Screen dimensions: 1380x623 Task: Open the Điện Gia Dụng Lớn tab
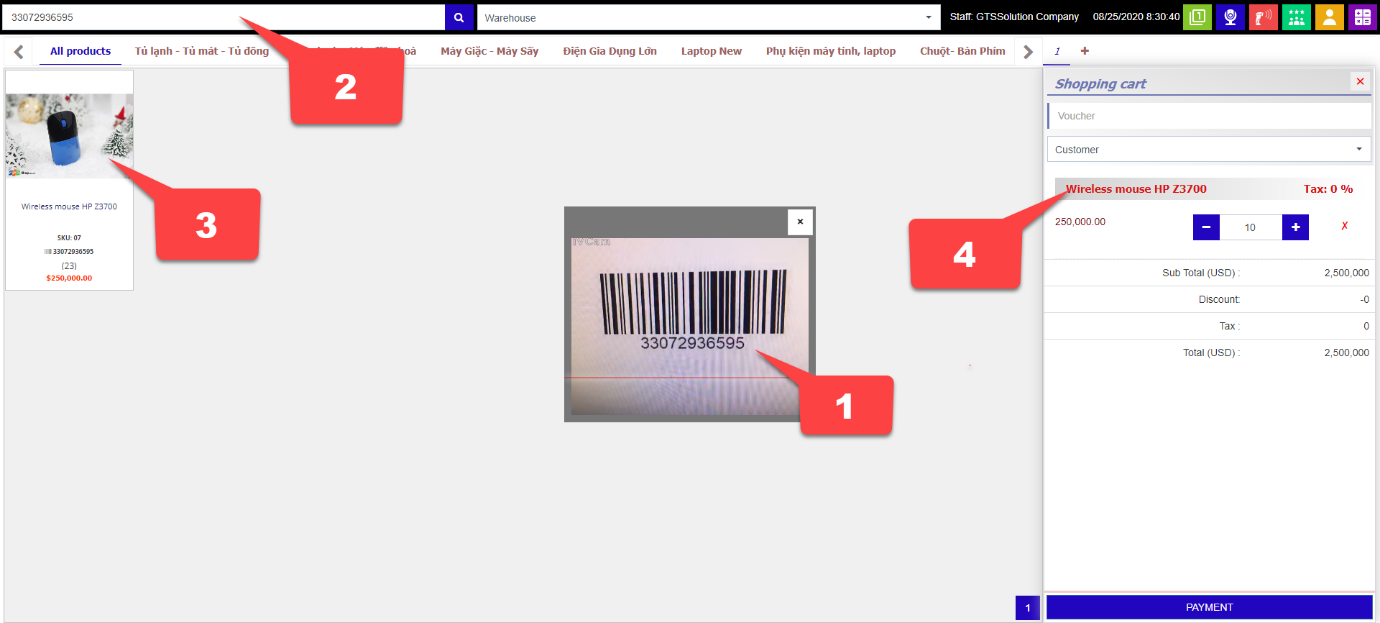[610, 51]
